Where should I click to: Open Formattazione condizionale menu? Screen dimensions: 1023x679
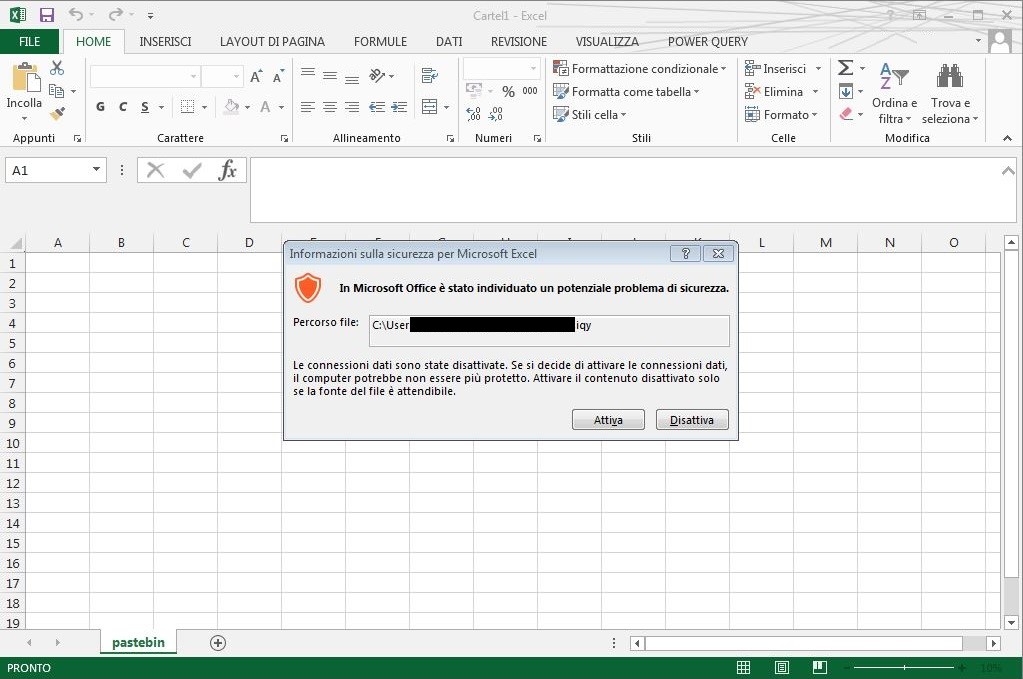[639, 68]
